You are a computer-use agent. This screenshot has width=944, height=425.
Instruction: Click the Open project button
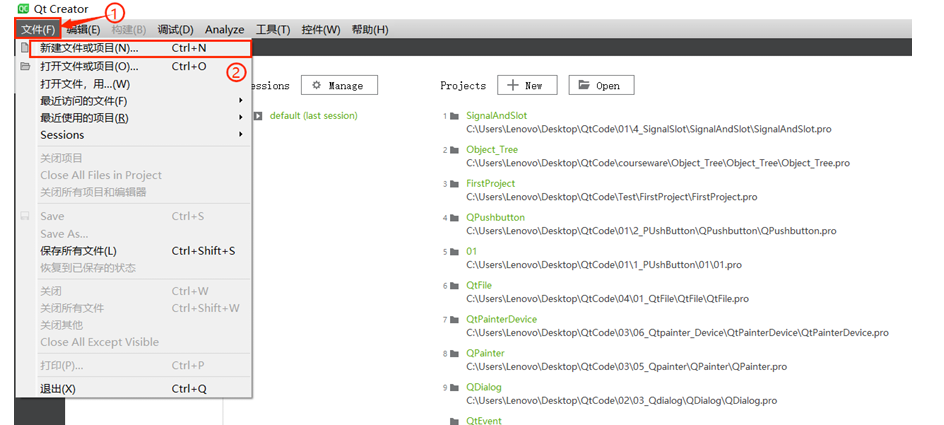[x=601, y=85]
